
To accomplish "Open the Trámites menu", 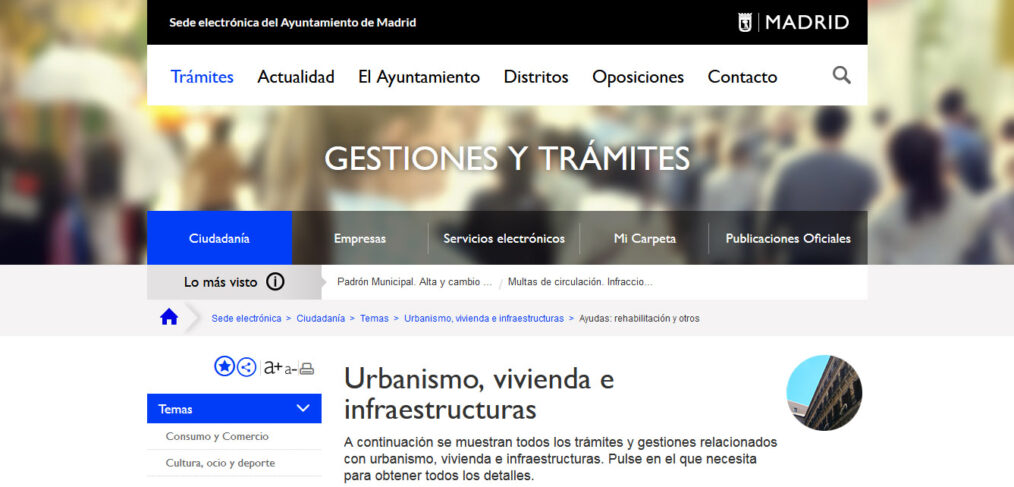I will [202, 77].
